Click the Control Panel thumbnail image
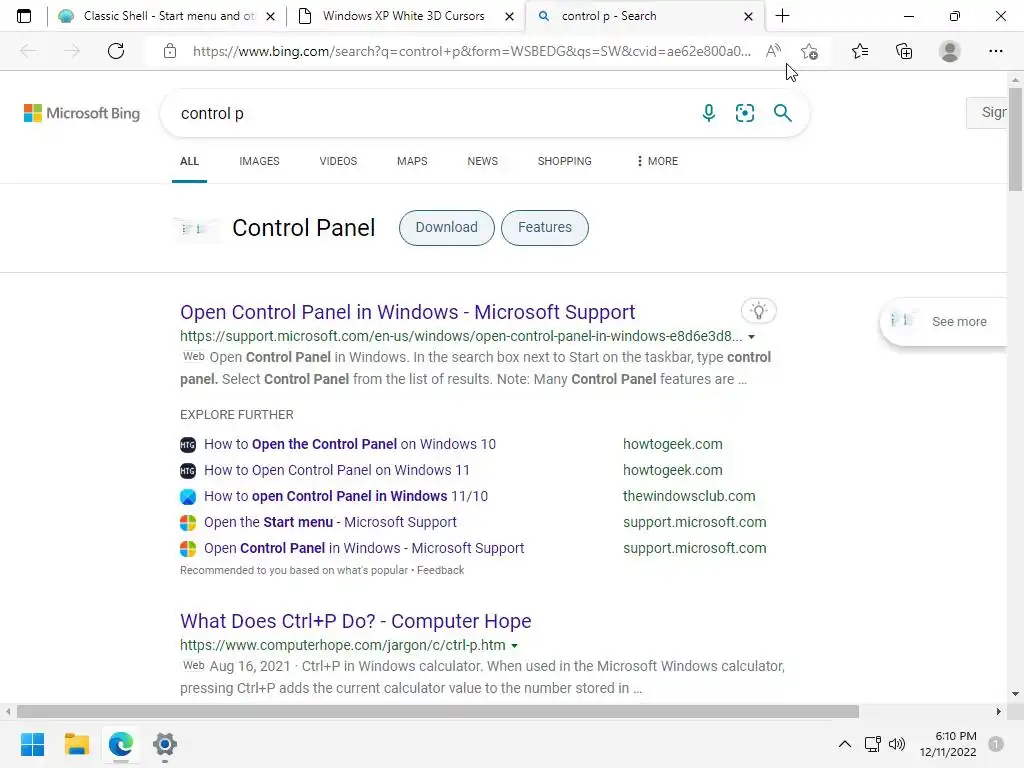The width and height of the screenshot is (1024, 768). [x=196, y=229]
